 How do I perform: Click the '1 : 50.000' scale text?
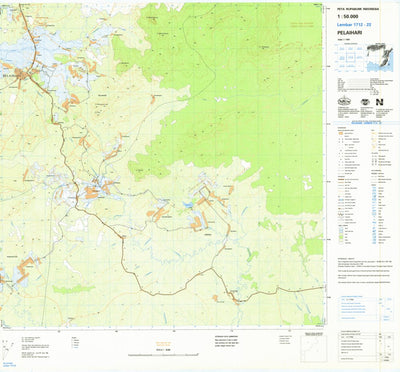(348, 17)
